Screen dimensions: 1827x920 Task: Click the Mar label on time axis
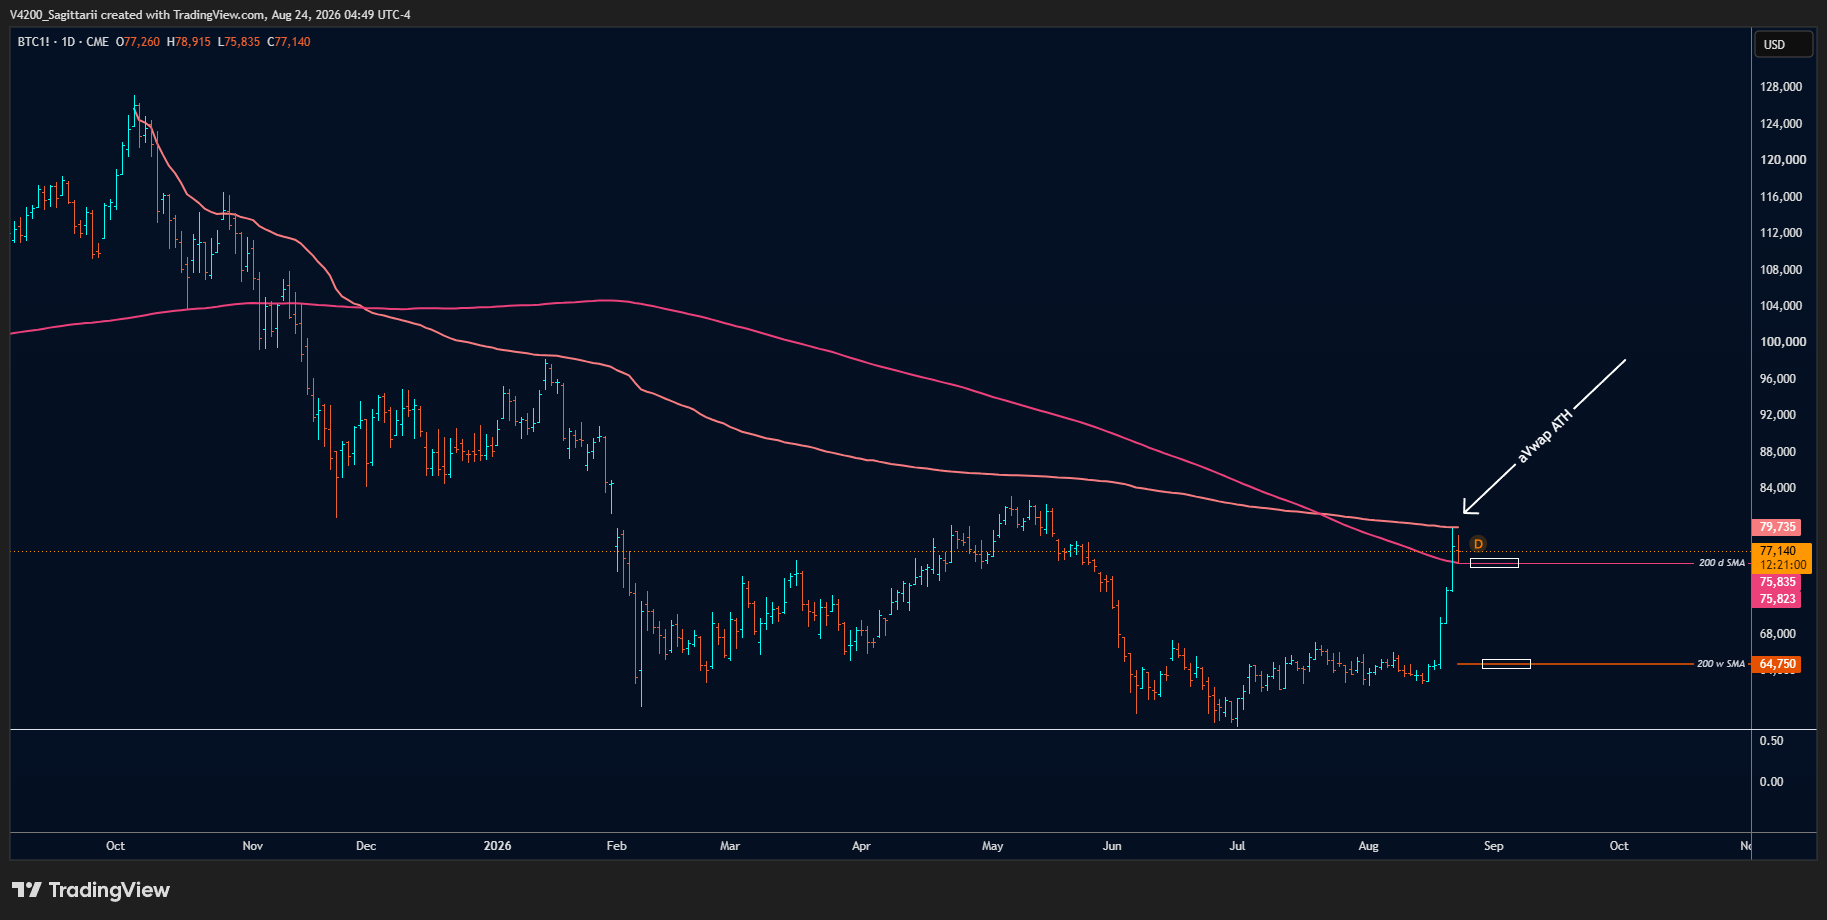(730, 846)
